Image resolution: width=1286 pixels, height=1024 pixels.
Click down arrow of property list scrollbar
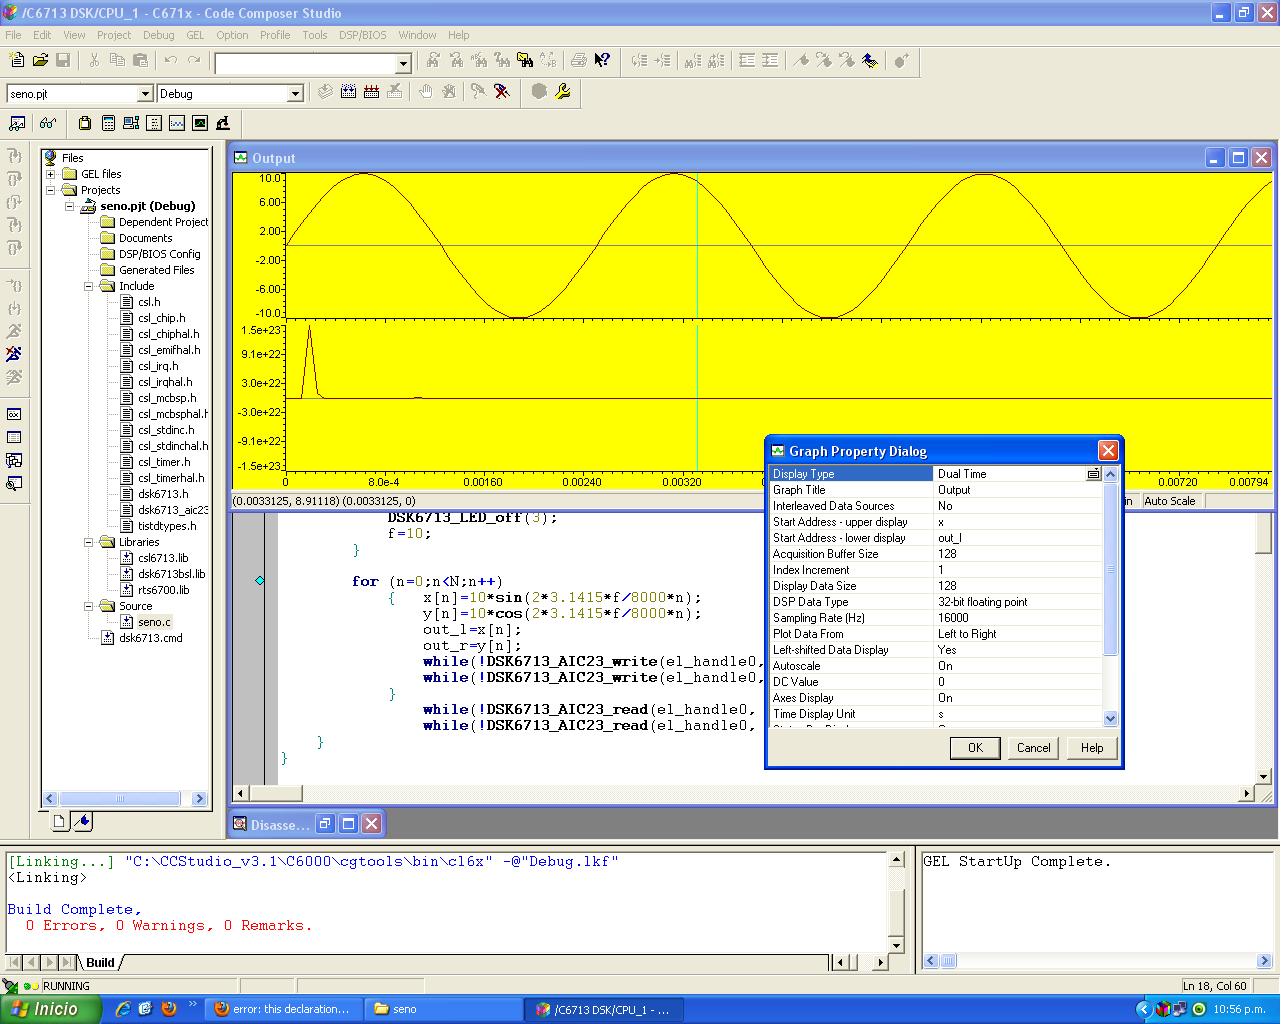[1110, 718]
